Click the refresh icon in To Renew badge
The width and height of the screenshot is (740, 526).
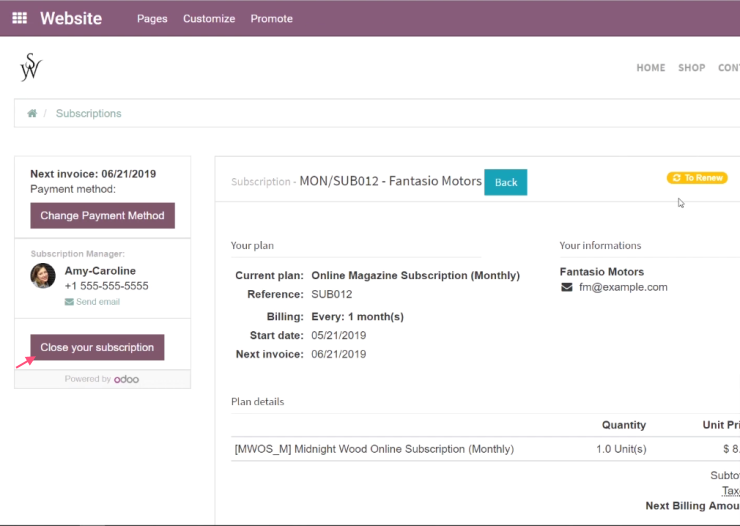[x=676, y=178]
